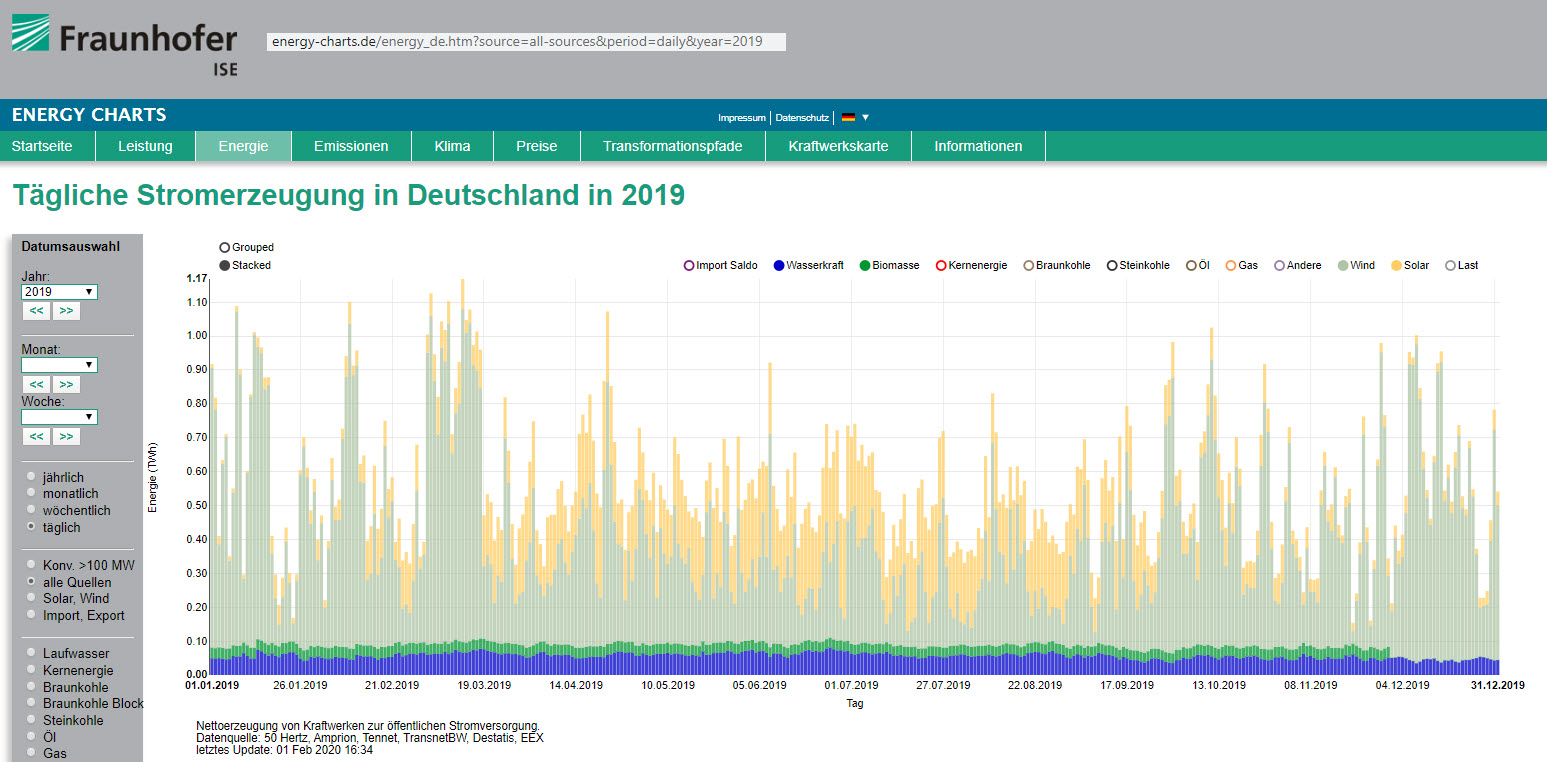The width and height of the screenshot is (1547, 762).
Task: Choose the monatlich time resolution
Action: 33,494
